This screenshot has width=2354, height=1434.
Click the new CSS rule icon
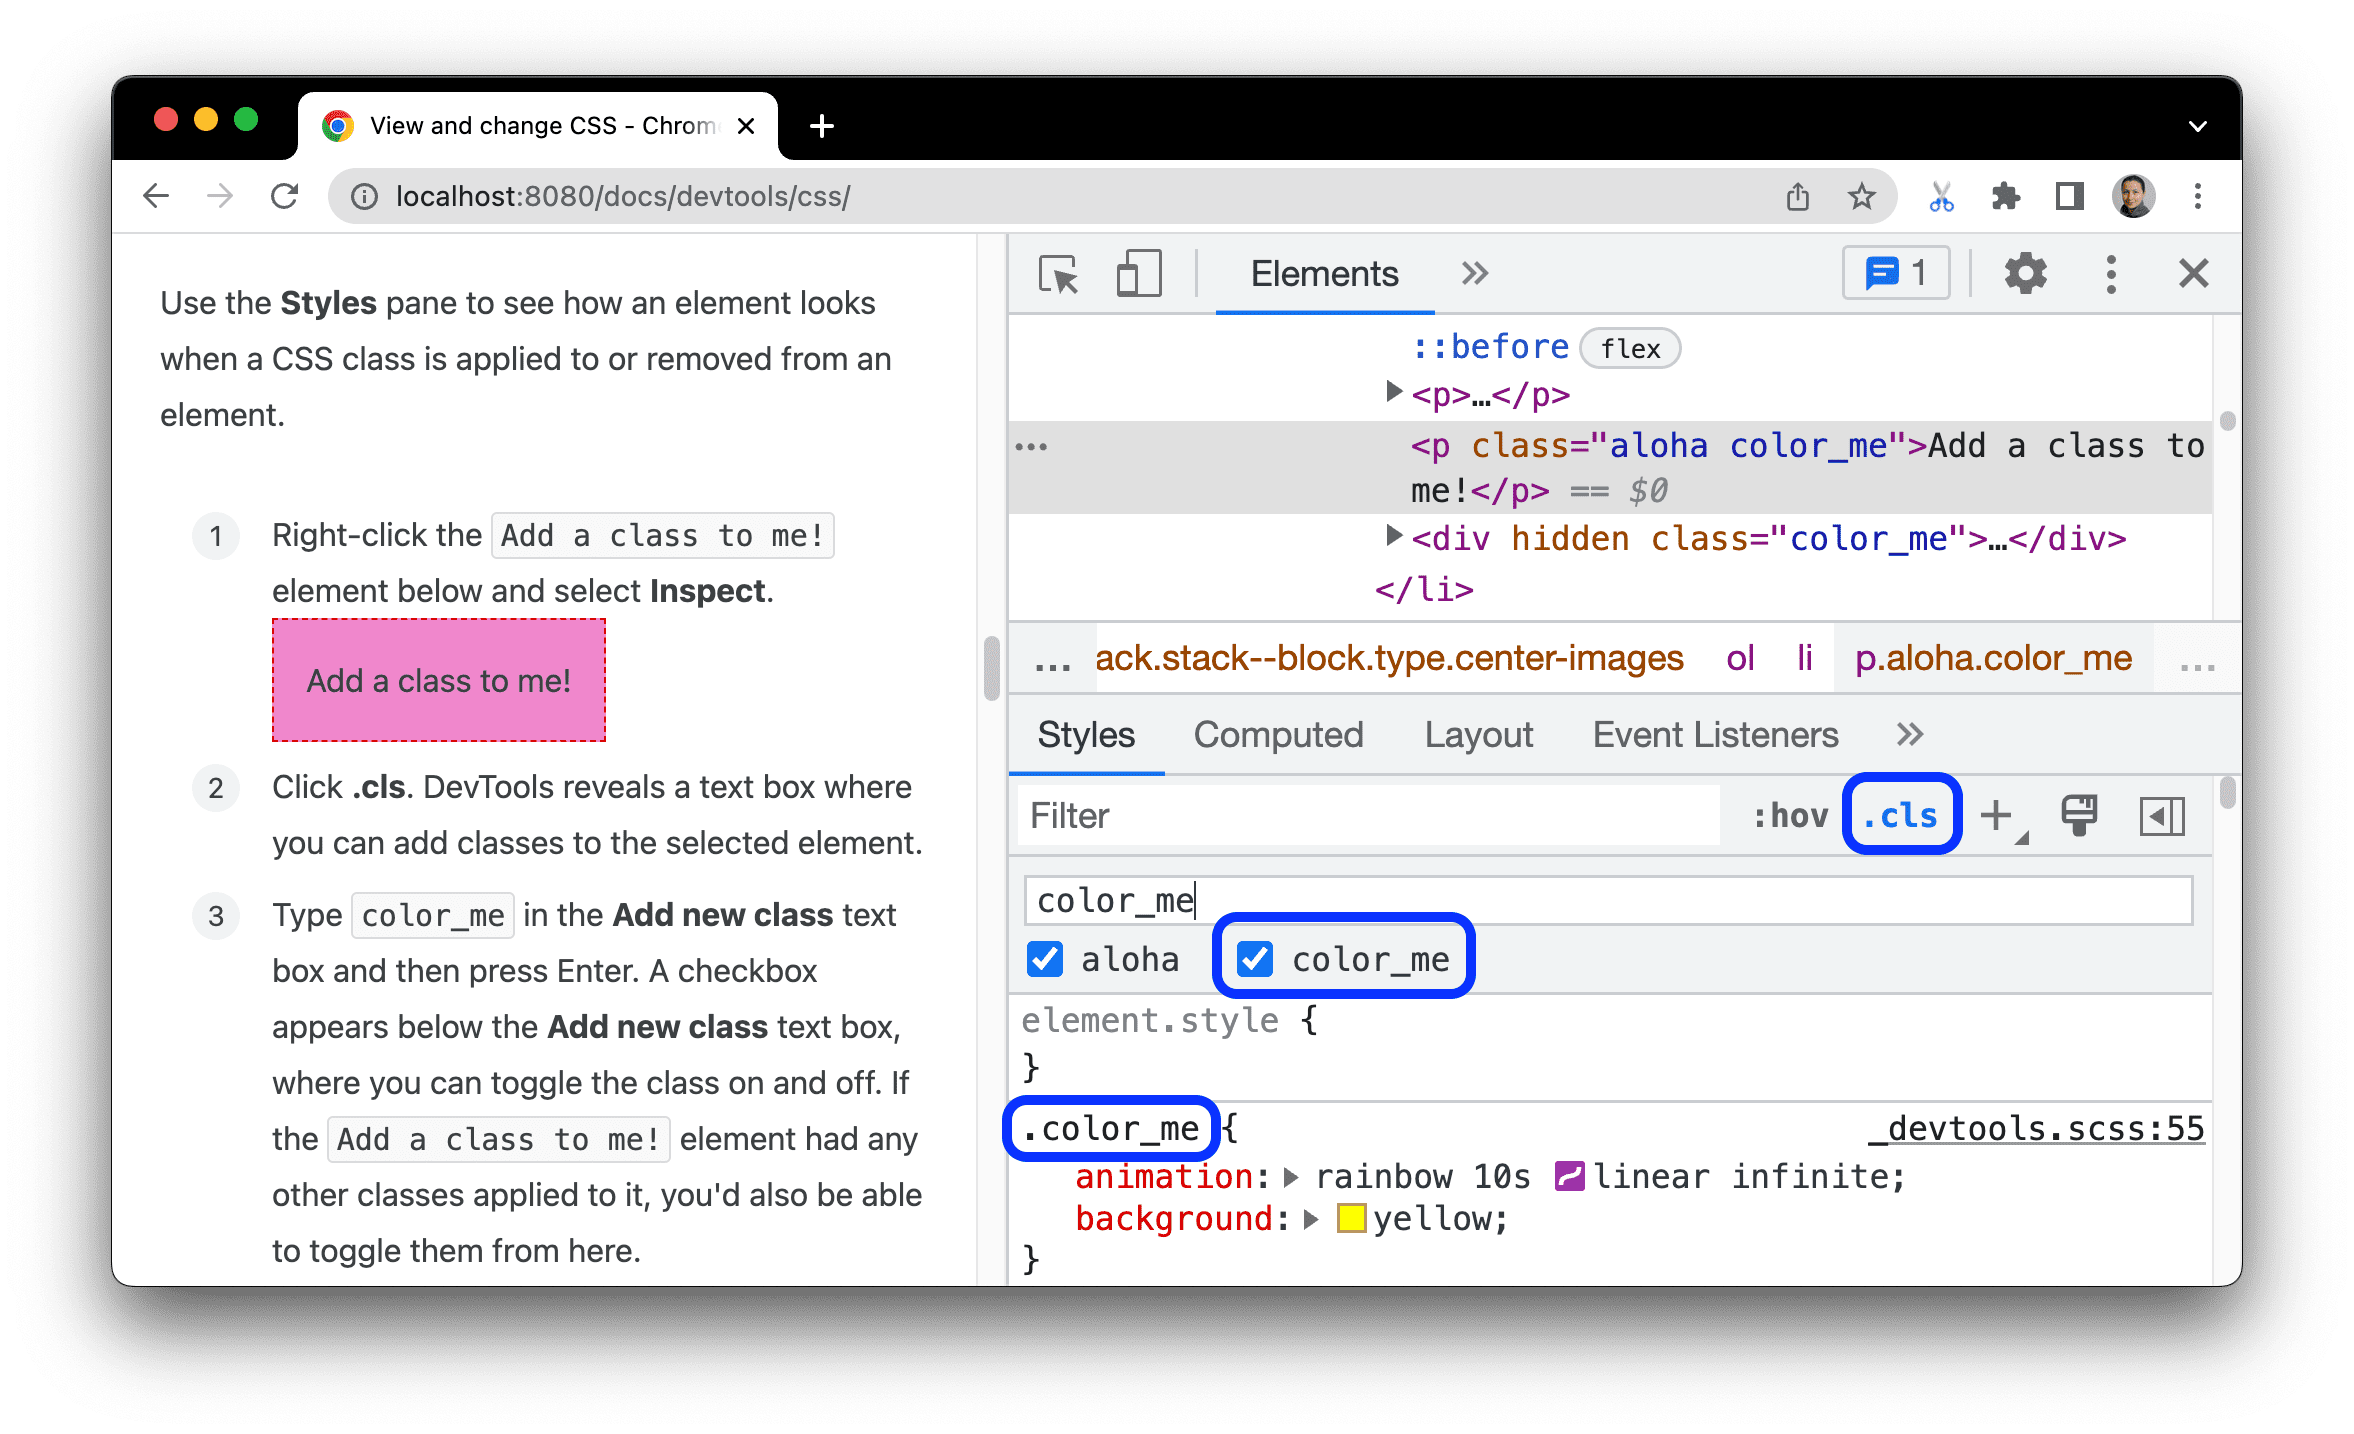pyautogui.click(x=2003, y=815)
